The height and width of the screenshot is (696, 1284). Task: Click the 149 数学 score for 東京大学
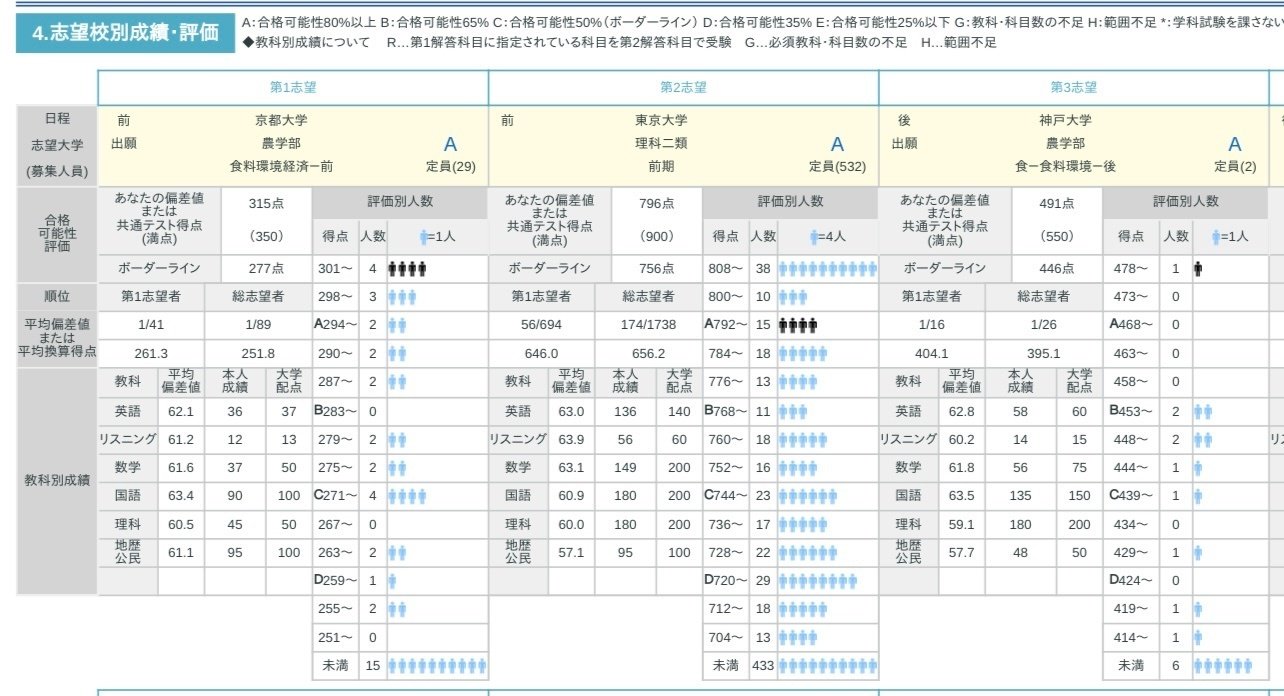625,467
